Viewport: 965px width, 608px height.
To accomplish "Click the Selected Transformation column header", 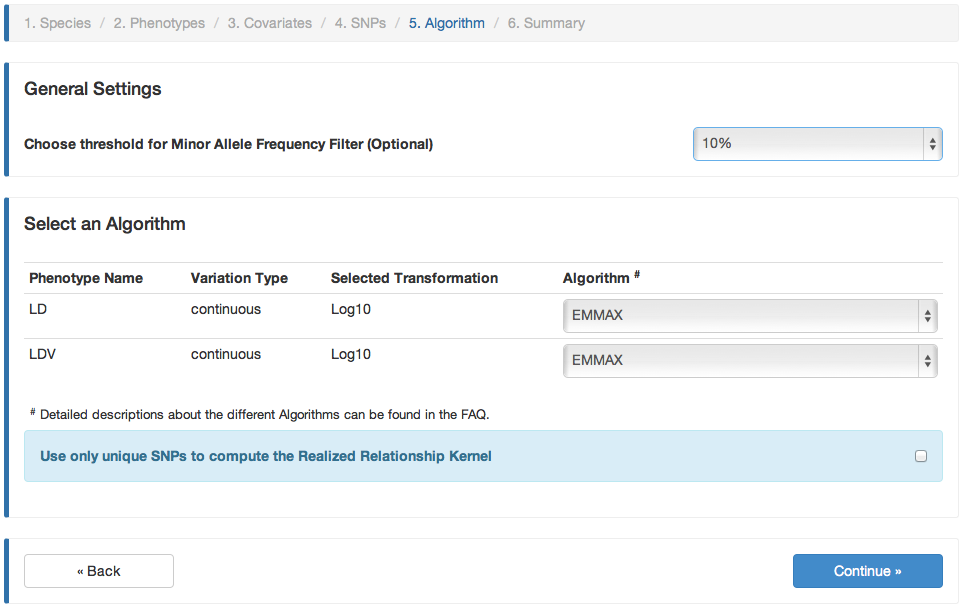I will point(414,278).
